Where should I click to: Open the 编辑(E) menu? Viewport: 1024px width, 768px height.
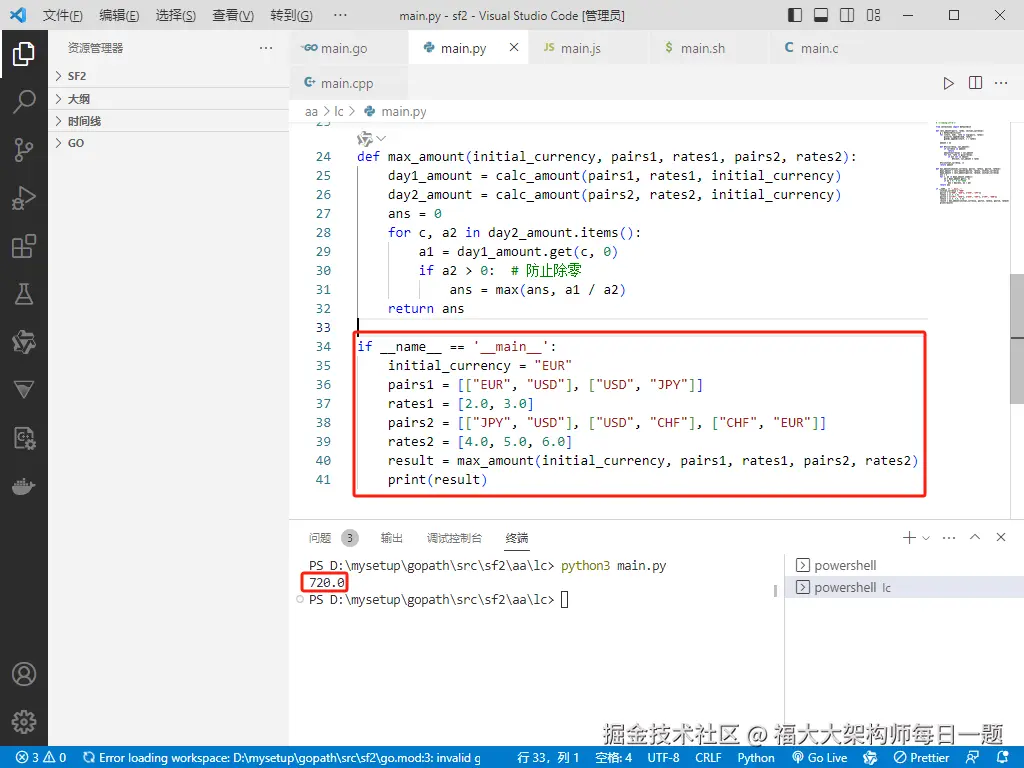point(119,15)
